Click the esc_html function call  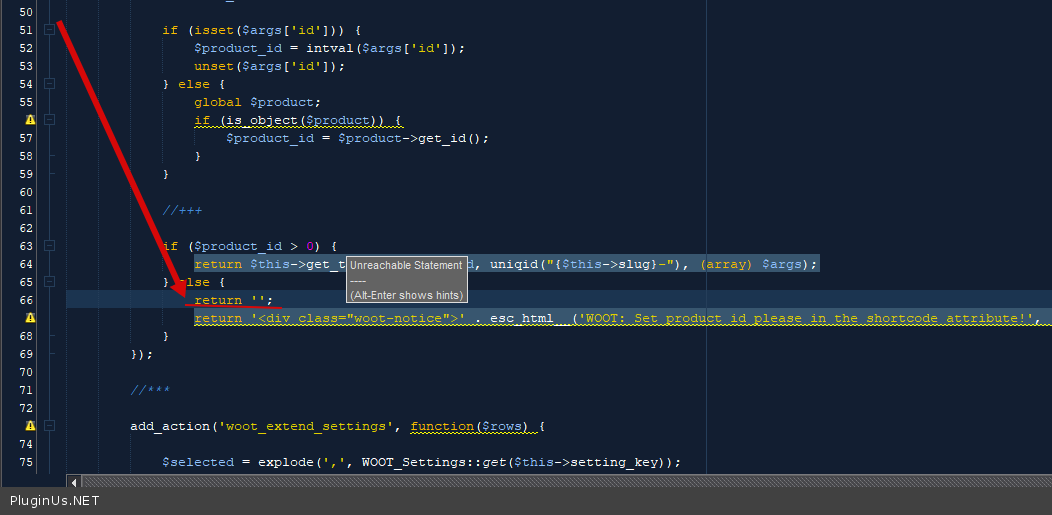[x=521, y=318]
